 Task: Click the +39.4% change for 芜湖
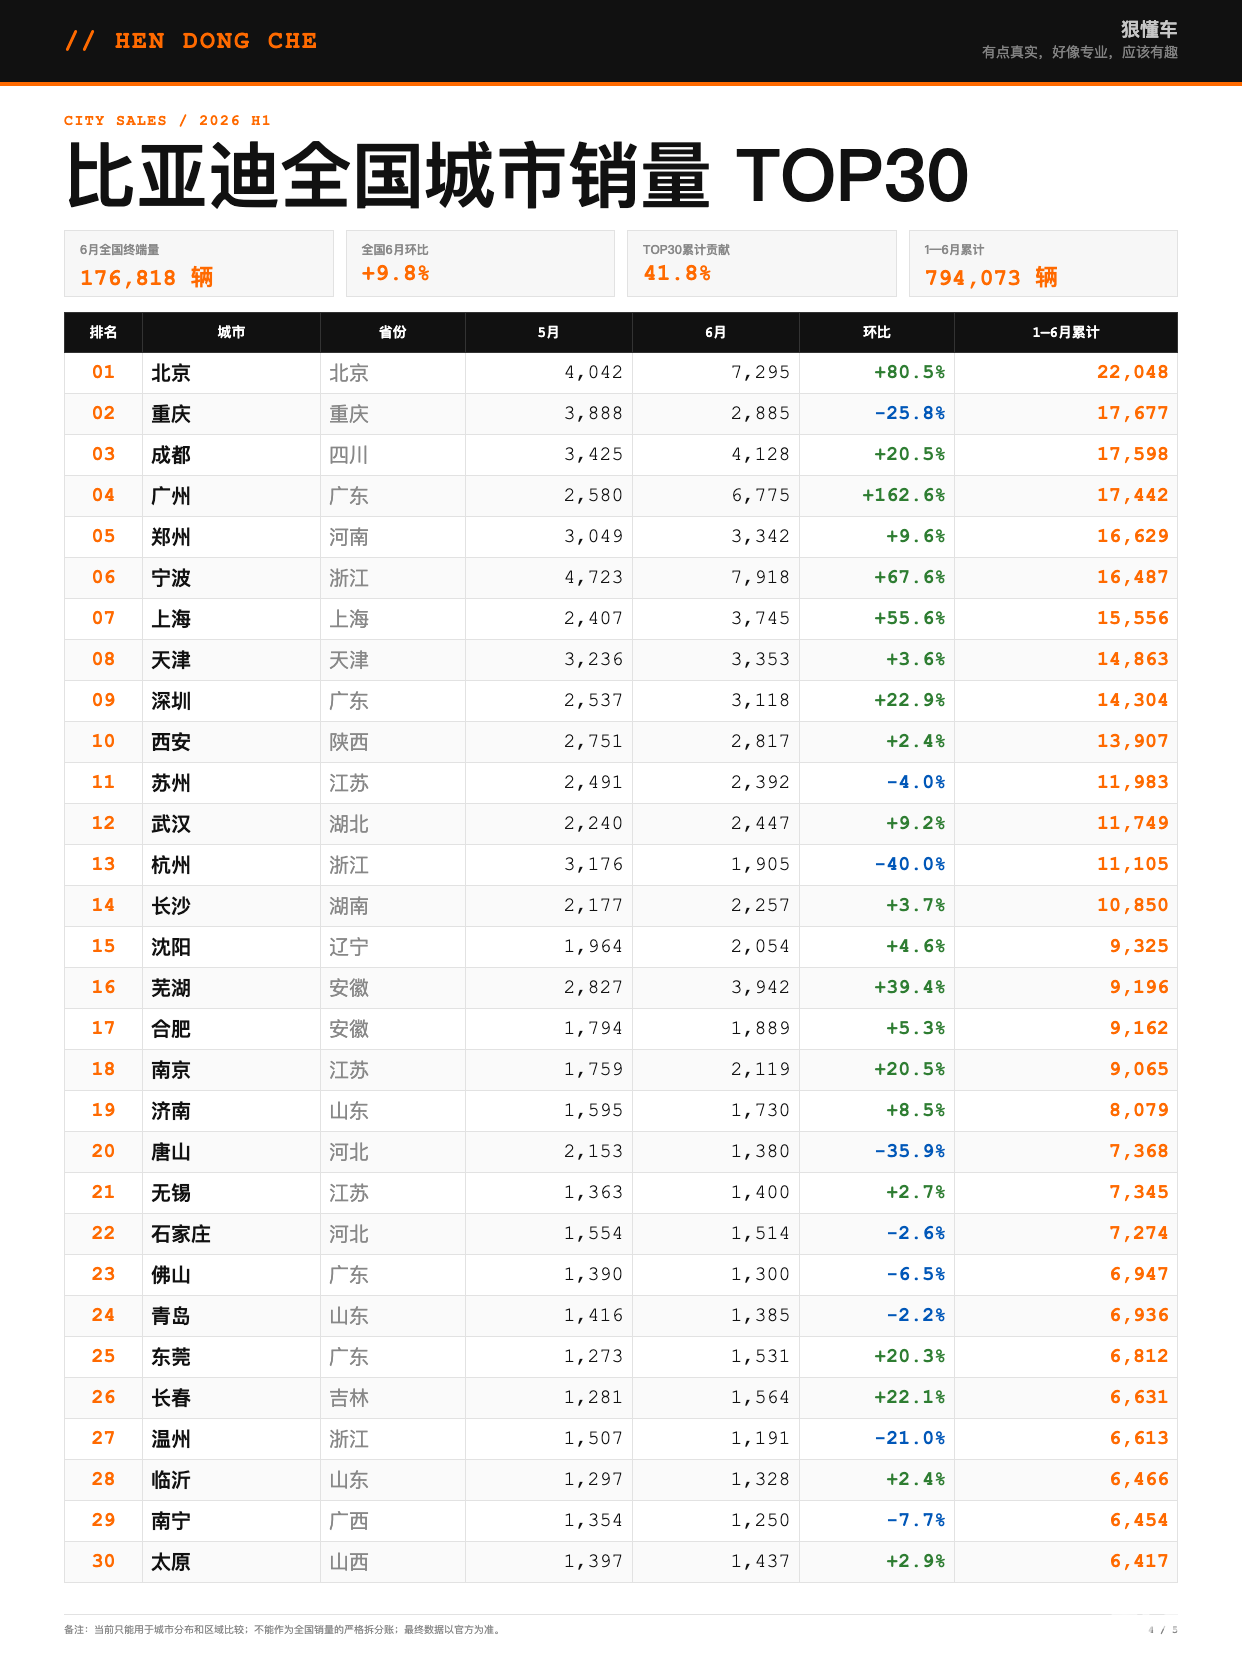click(909, 987)
